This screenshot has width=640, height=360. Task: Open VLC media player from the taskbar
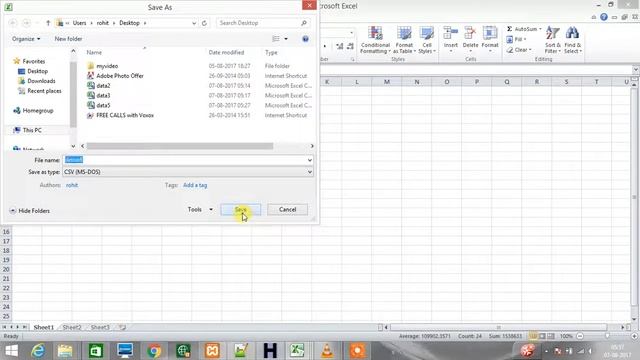click(327, 351)
